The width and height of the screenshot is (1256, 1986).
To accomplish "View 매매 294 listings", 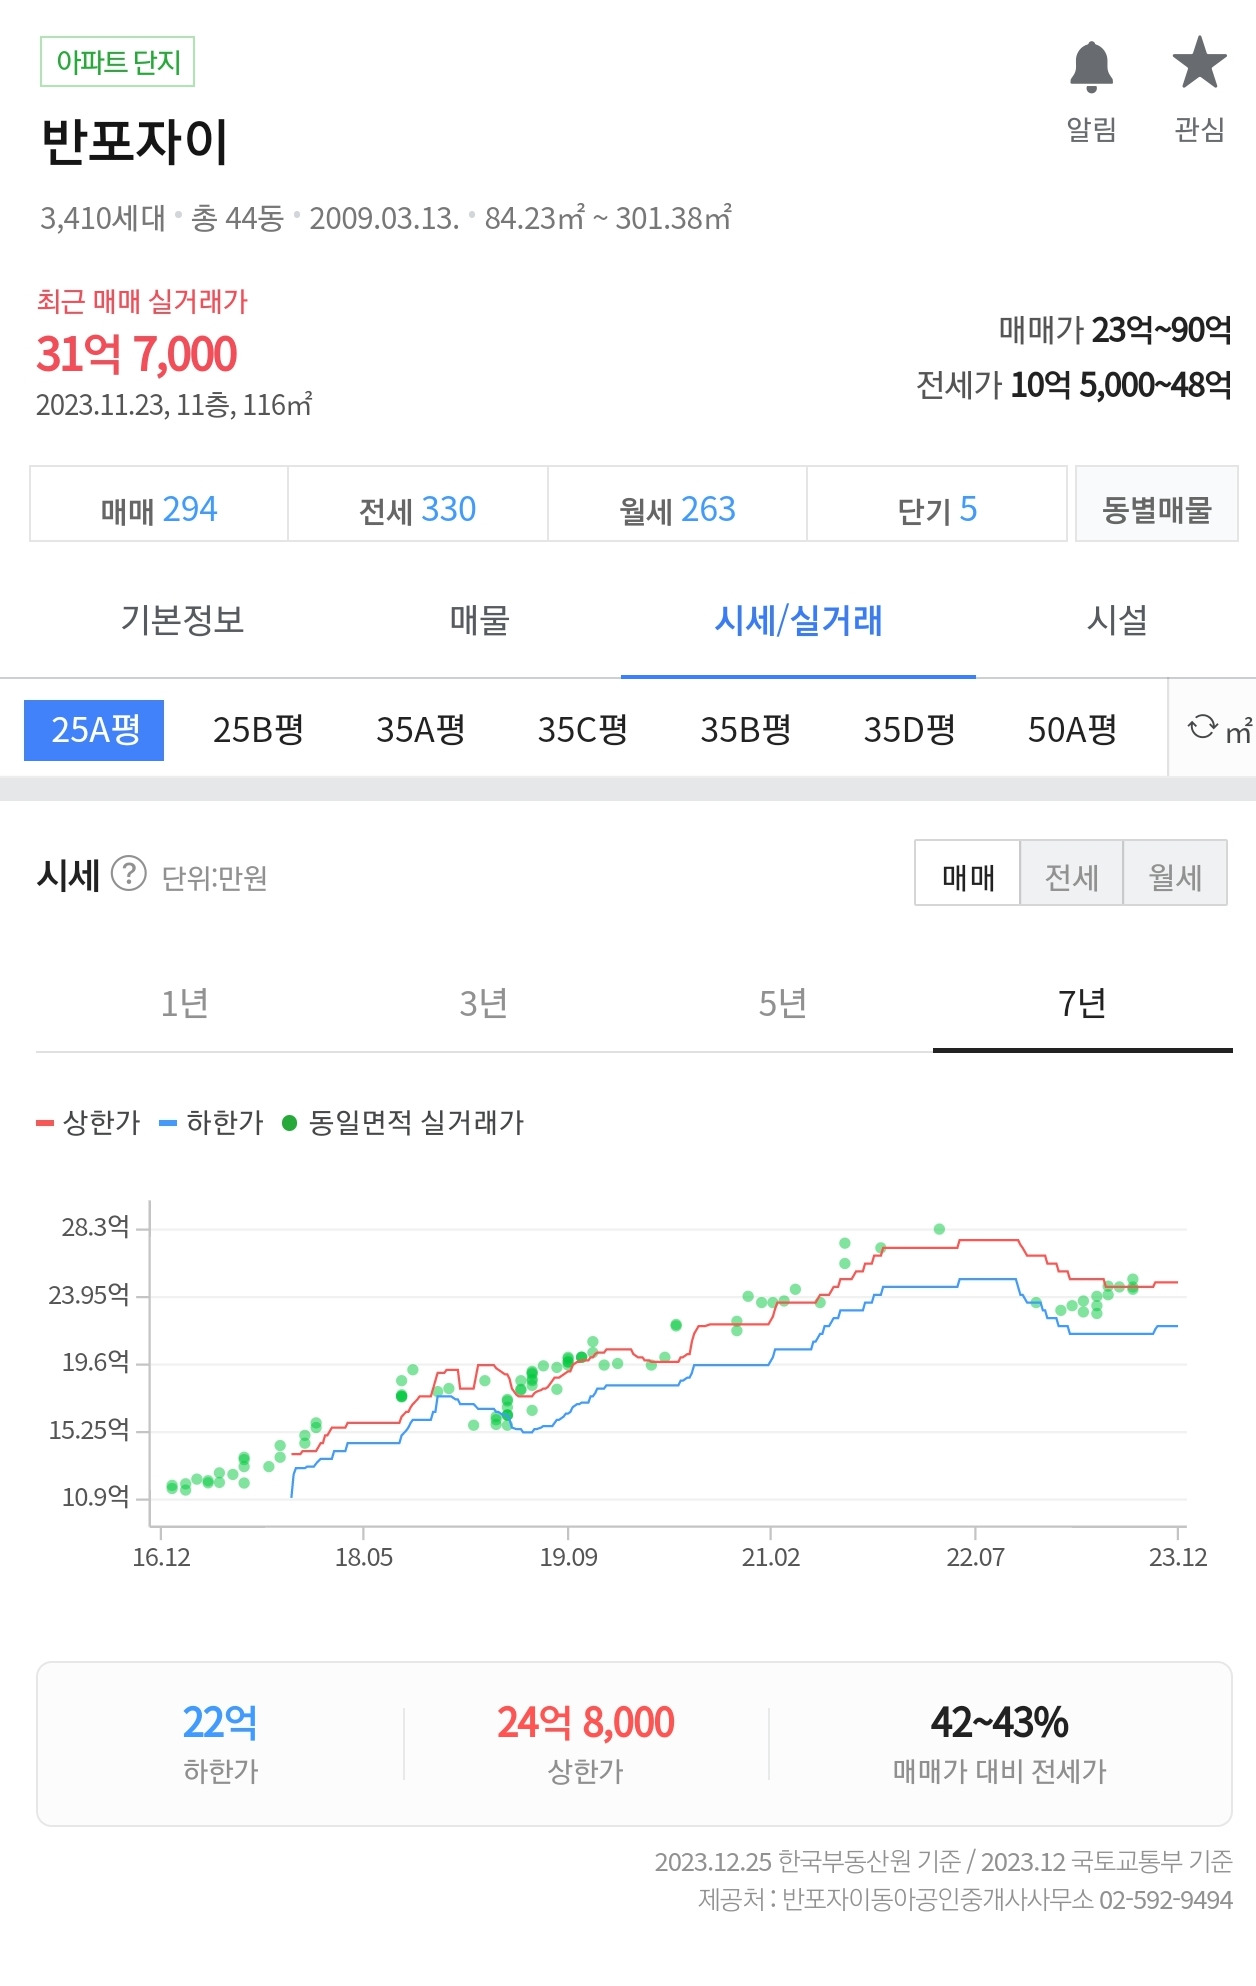I will pos(159,504).
